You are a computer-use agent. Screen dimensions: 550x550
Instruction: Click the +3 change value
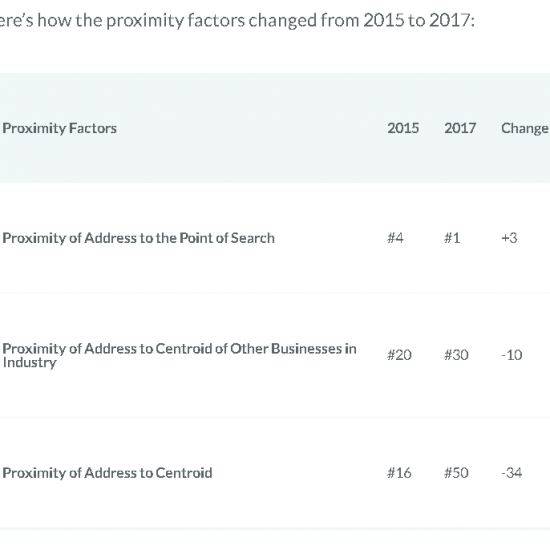point(509,238)
